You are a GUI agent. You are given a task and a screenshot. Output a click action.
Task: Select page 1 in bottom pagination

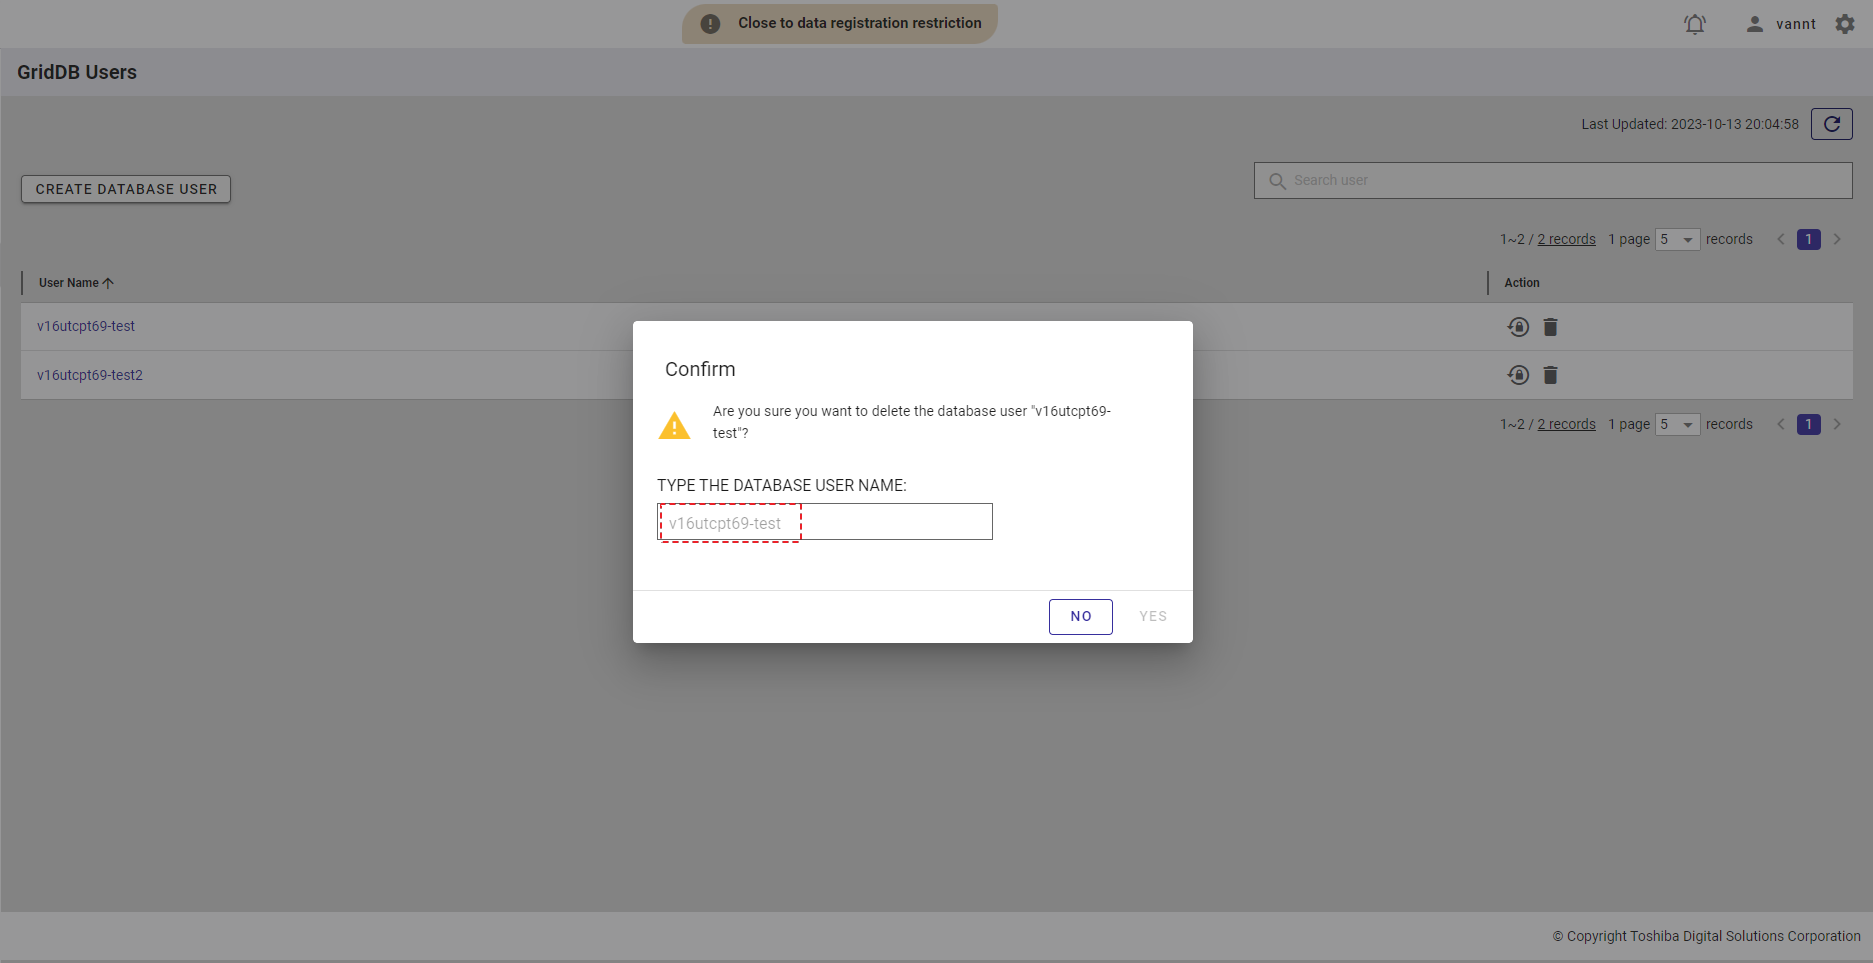pos(1808,425)
